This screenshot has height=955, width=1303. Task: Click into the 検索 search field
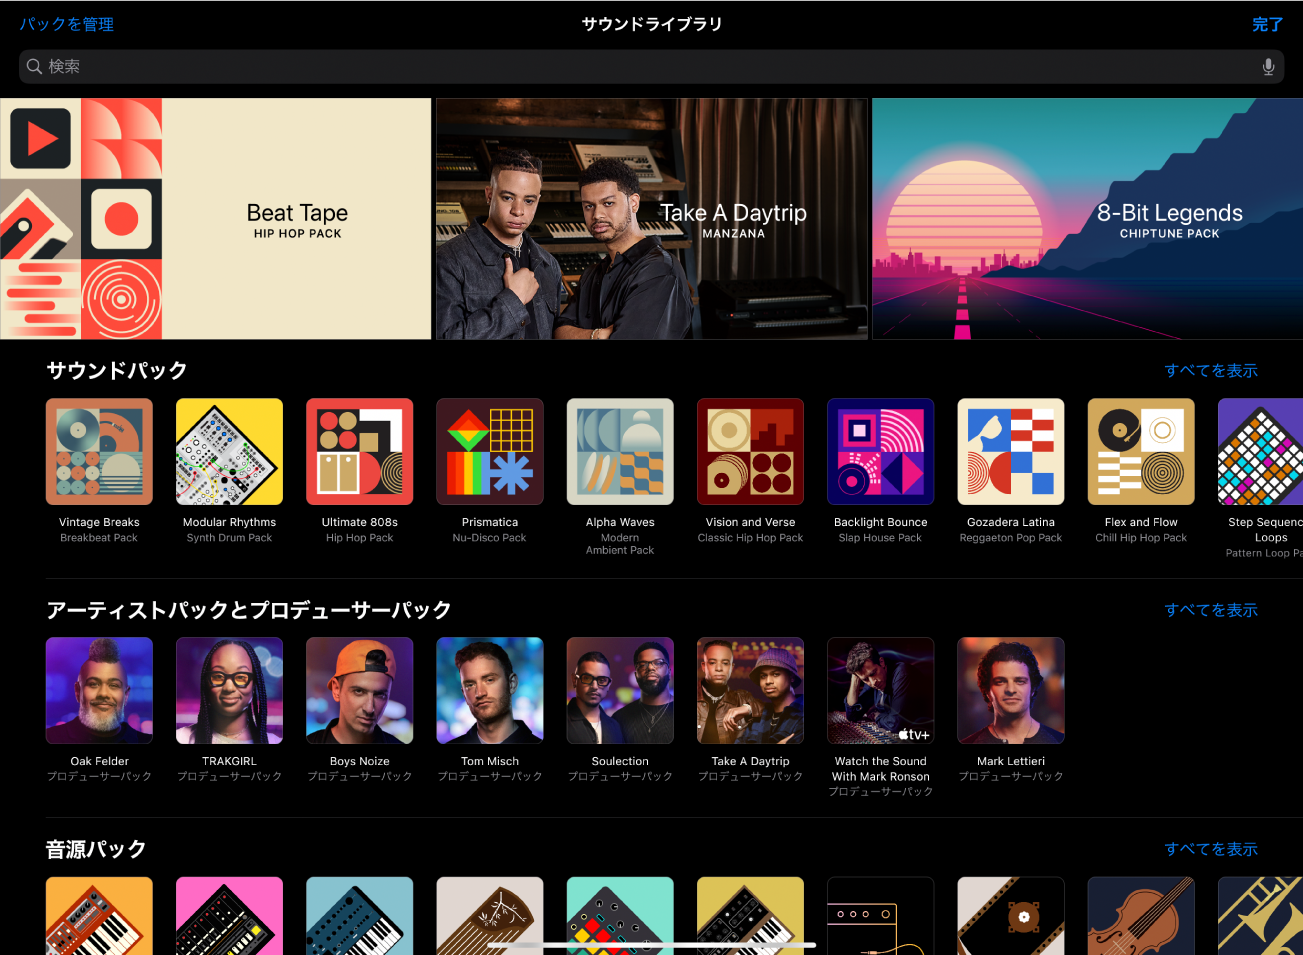tap(651, 66)
